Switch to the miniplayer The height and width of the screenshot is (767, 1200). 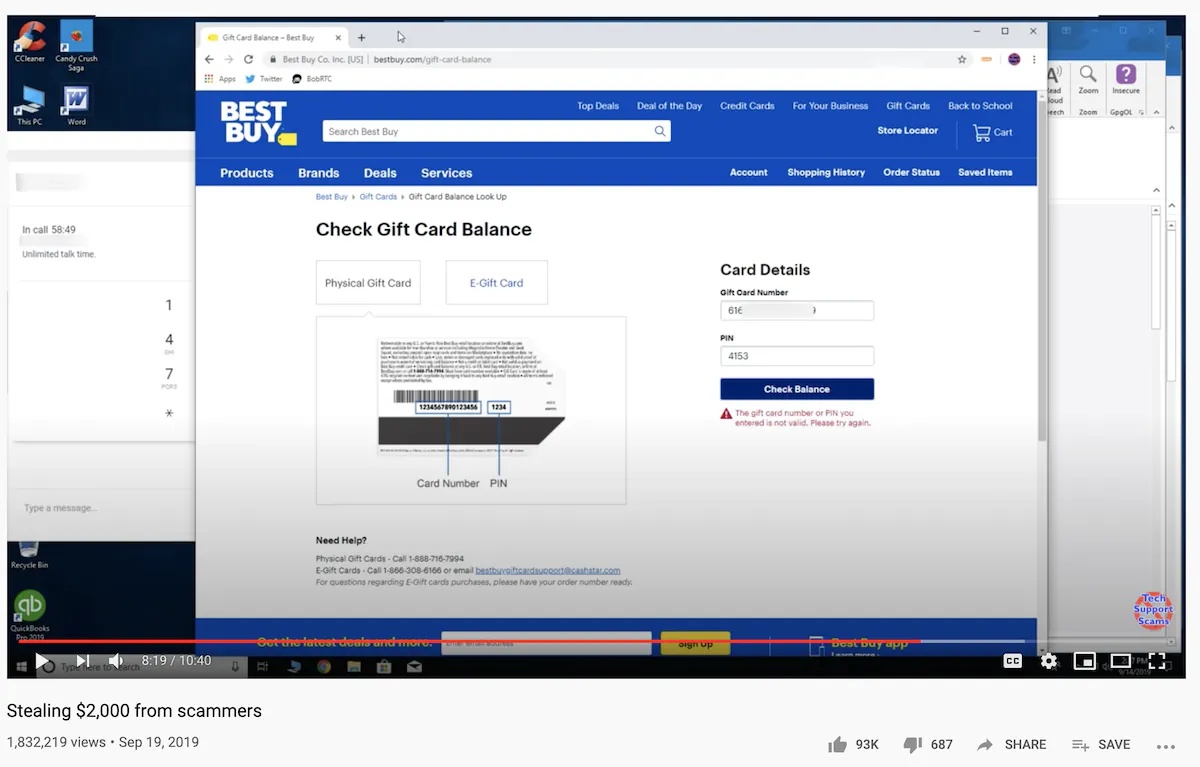pyautogui.click(x=1084, y=661)
